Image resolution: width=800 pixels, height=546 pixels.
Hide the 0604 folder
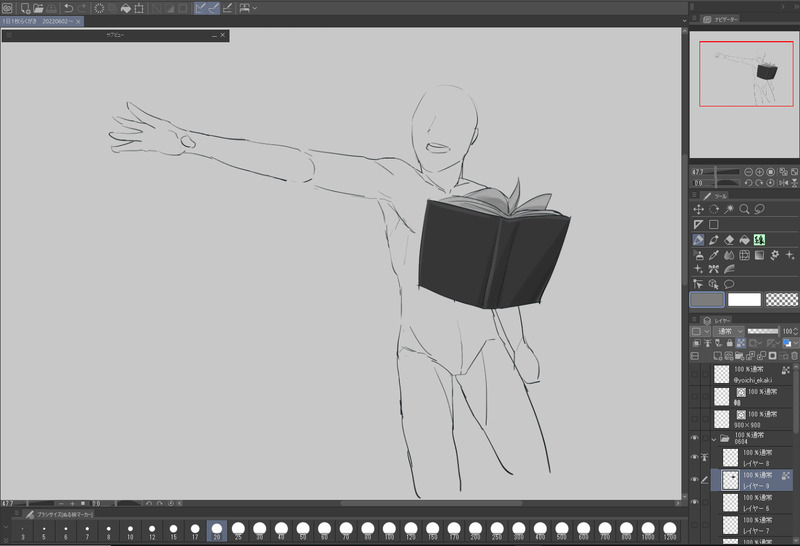[694, 438]
